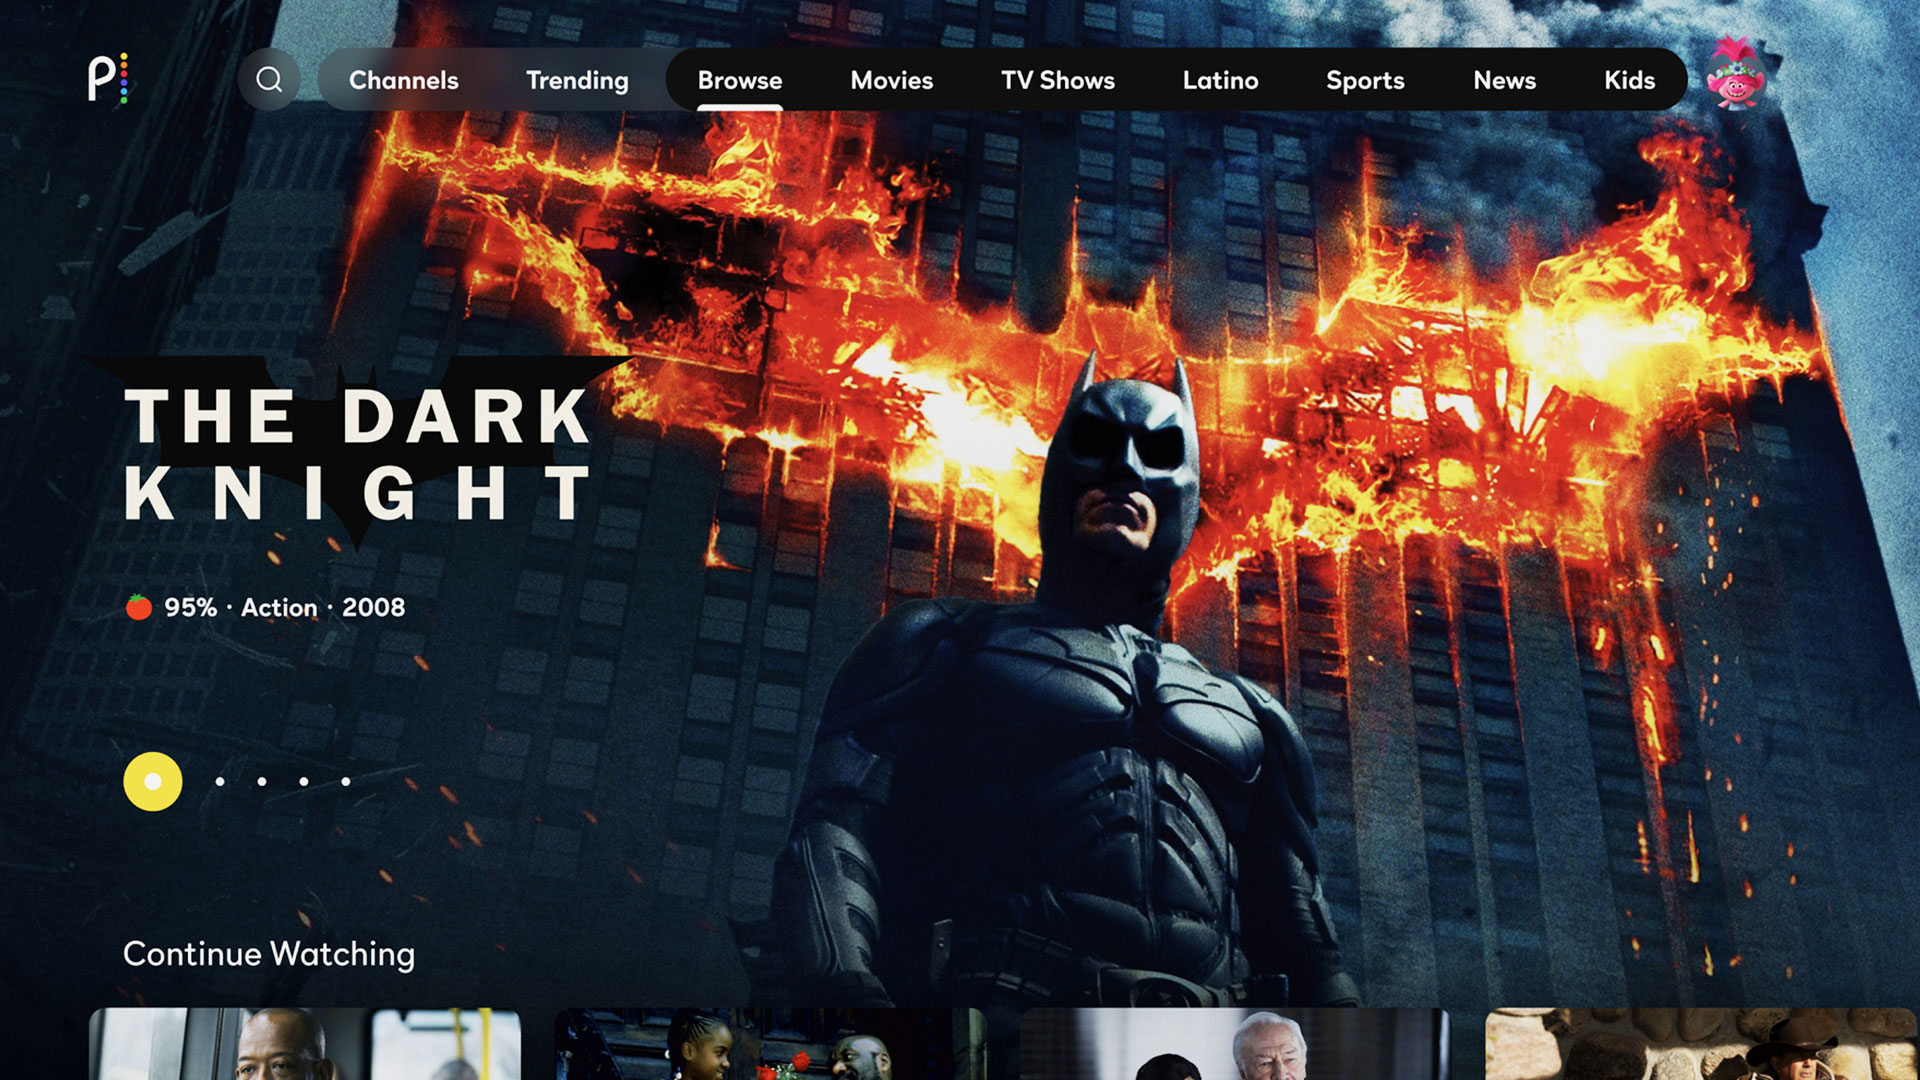
Task: Open the News tab
Action: click(1504, 80)
